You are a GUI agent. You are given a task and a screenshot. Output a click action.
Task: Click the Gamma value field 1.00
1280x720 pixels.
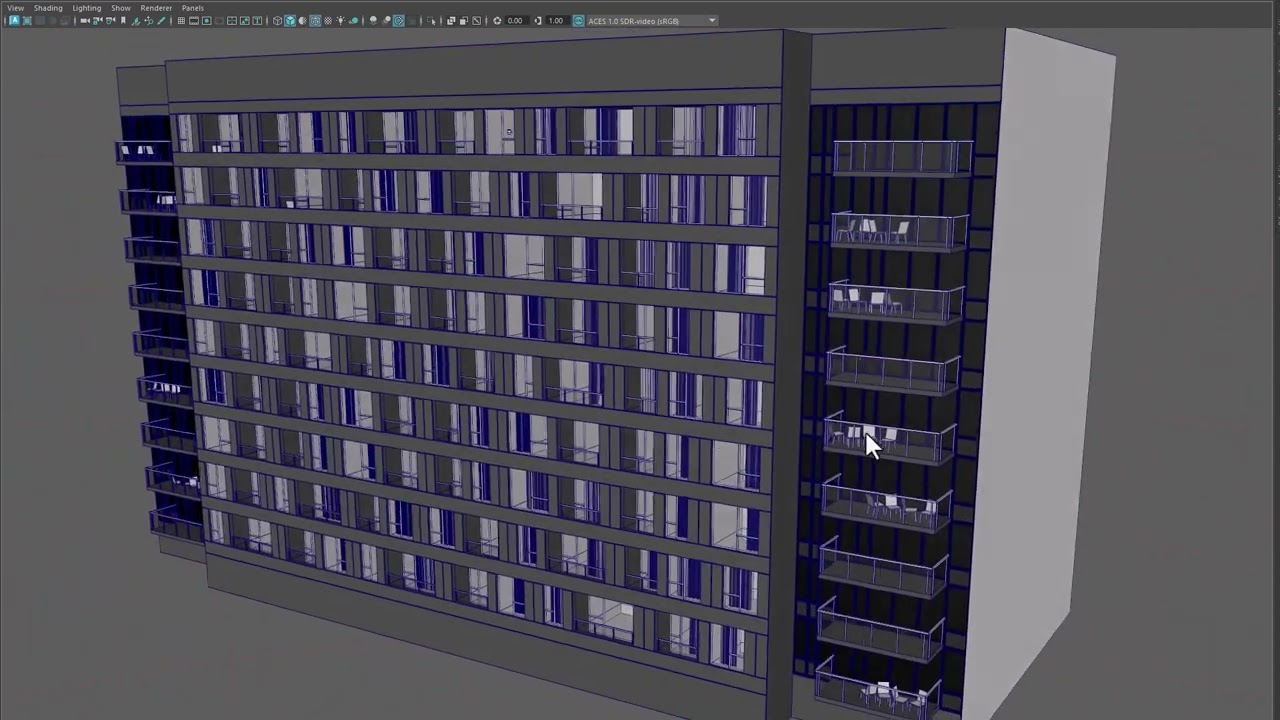pyautogui.click(x=556, y=20)
